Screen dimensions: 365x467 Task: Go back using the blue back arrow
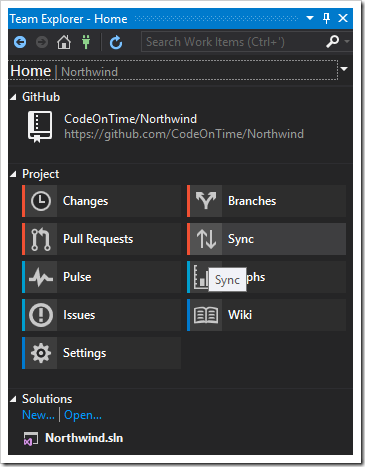pyautogui.click(x=20, y=42)
